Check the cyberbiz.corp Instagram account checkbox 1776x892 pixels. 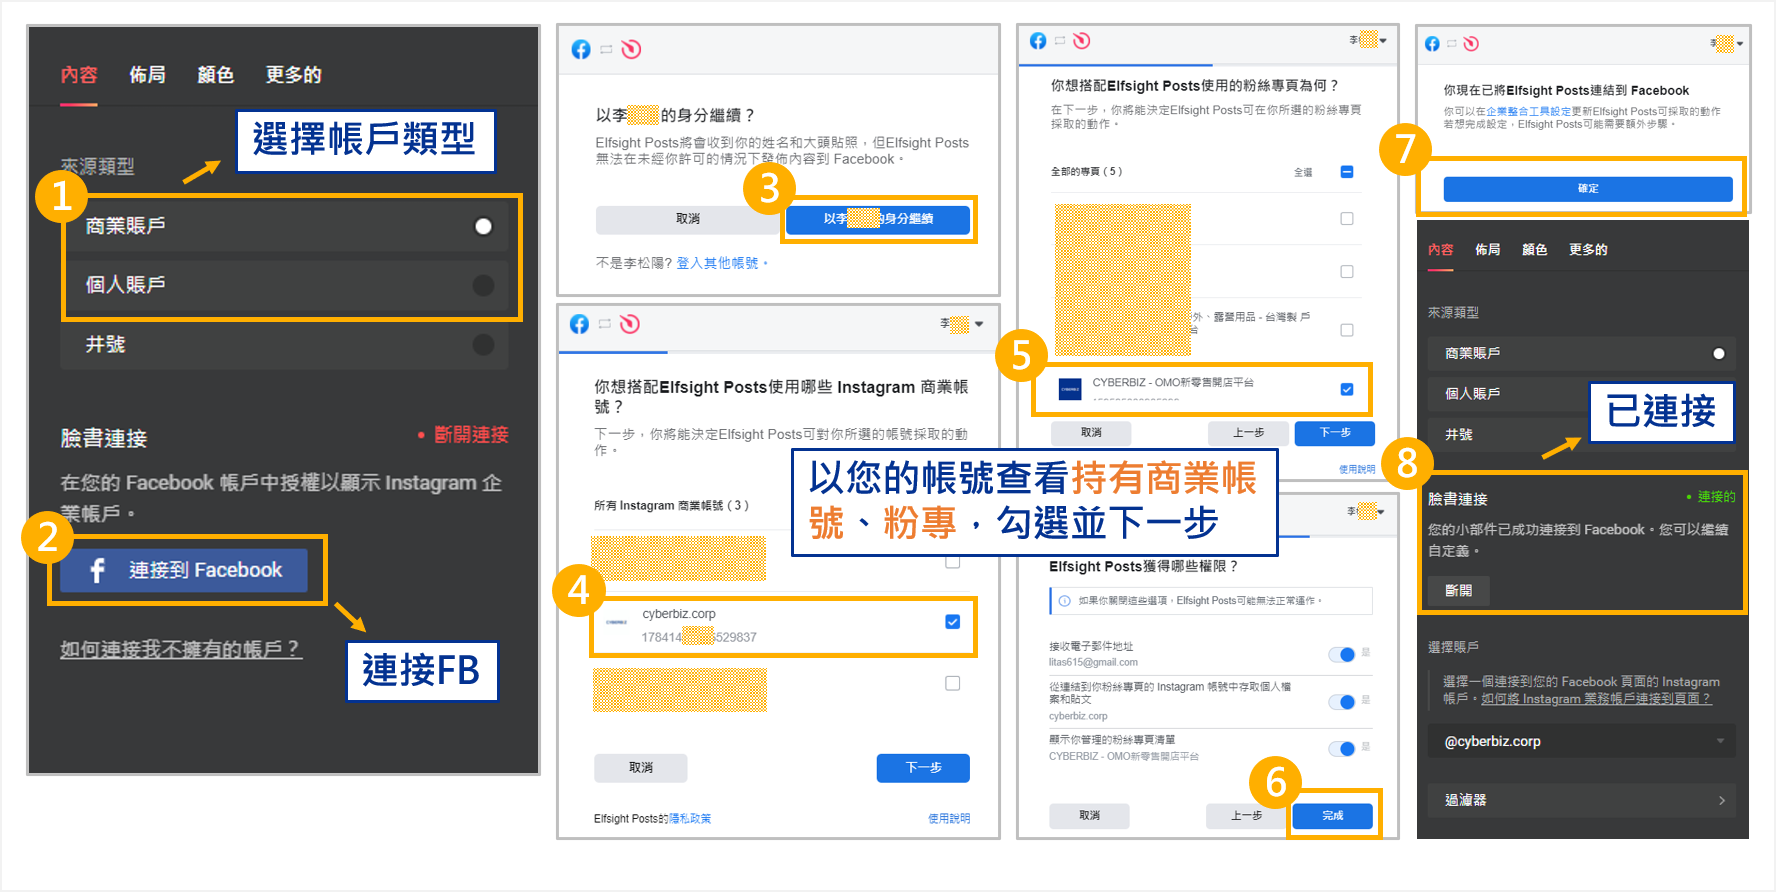click(953, 622)
